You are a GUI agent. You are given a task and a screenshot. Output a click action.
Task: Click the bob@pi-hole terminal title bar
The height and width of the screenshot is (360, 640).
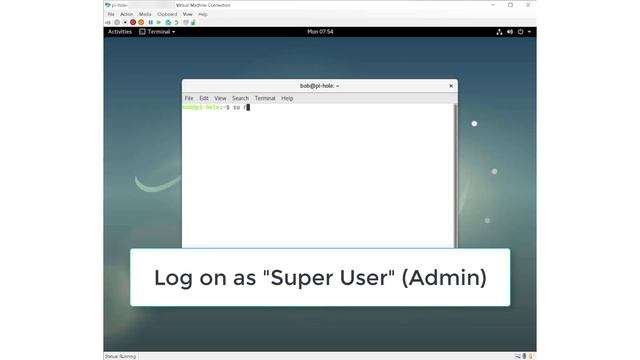(x=320, y=86)
